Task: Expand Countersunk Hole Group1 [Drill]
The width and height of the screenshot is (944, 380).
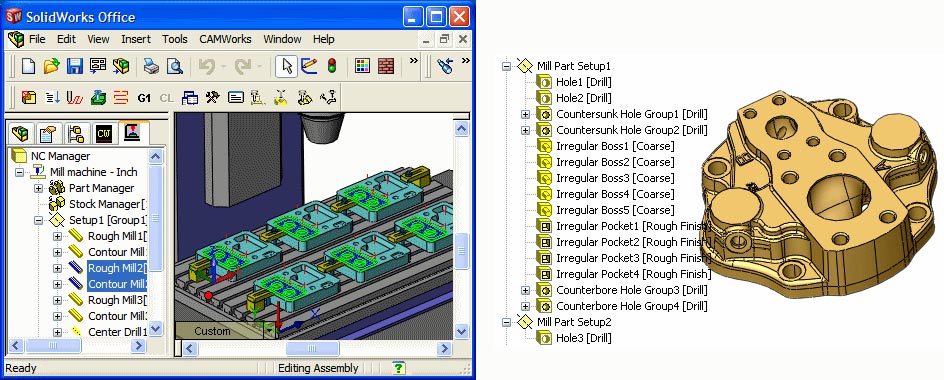Action: [525, 114]
